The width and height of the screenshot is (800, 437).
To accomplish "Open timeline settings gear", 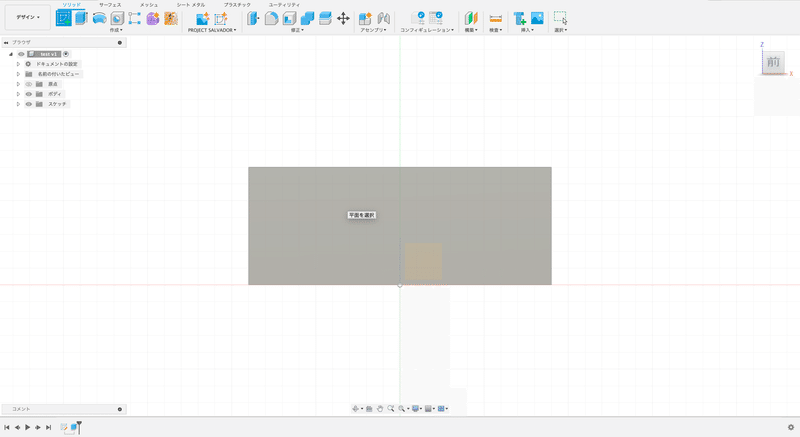I will (791, 427).
